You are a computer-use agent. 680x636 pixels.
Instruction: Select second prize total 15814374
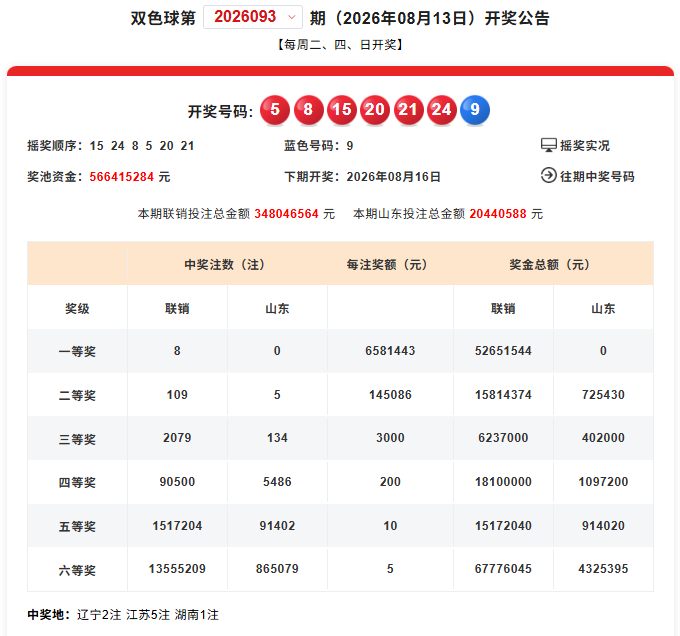(x=503, y=395)
